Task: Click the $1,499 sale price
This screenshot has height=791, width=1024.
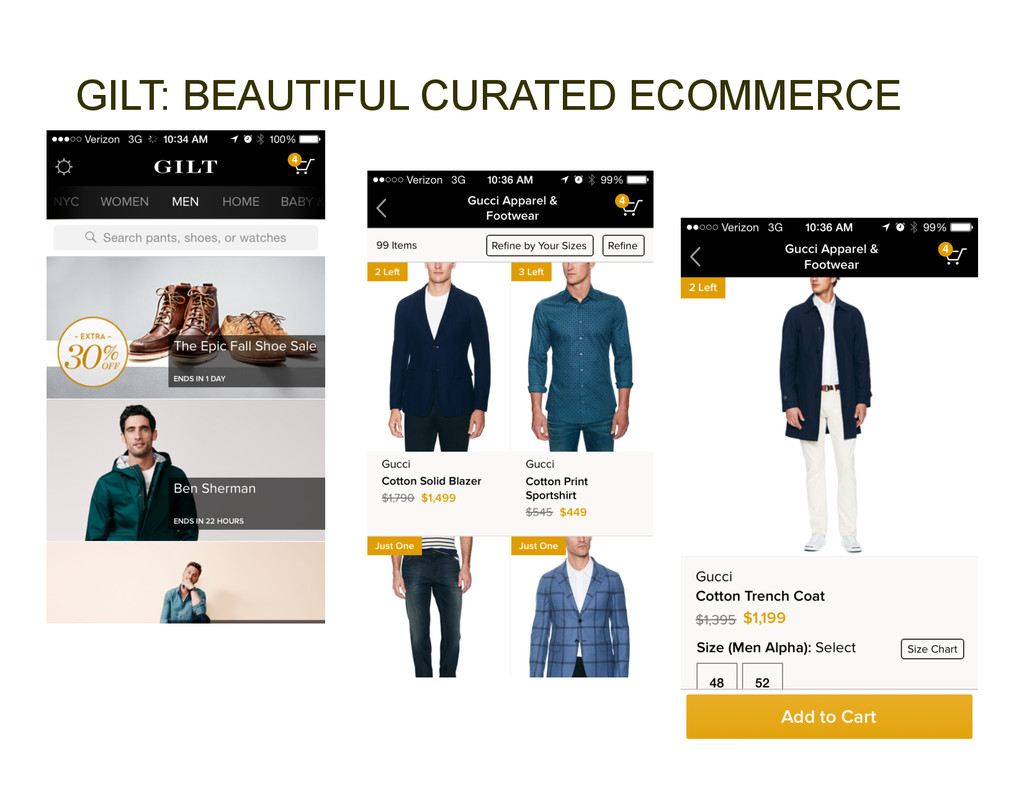Action: (x=438, y=498)
